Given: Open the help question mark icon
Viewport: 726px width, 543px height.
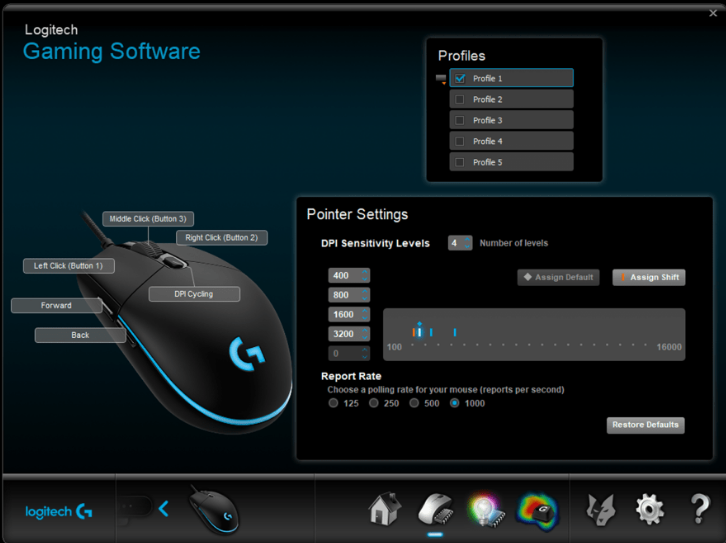Looking at the screenshot, I should pos(700,509).
